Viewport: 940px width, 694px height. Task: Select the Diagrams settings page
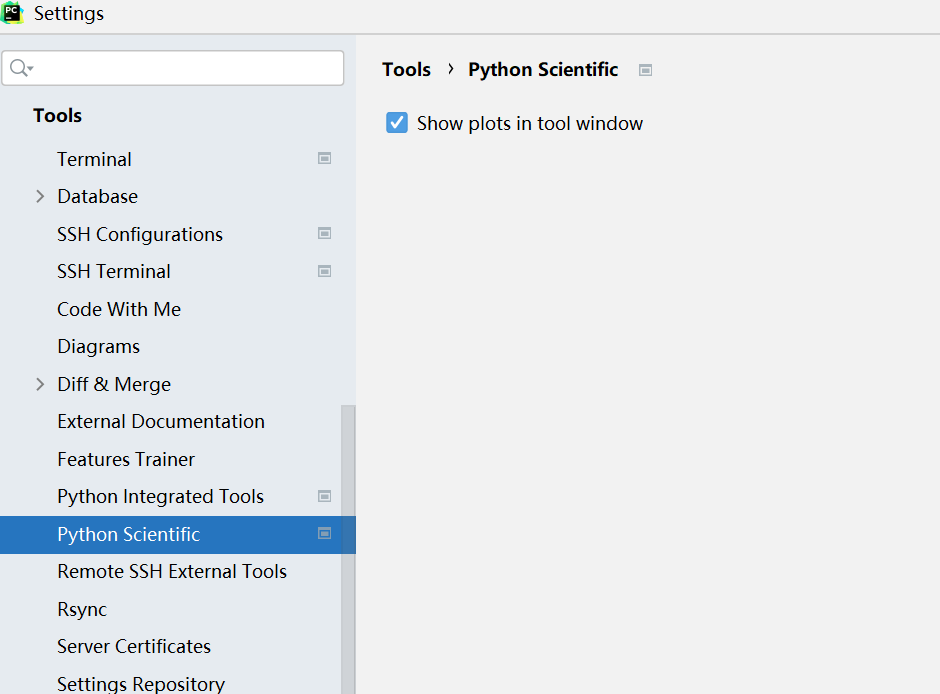tap(98, 346)
